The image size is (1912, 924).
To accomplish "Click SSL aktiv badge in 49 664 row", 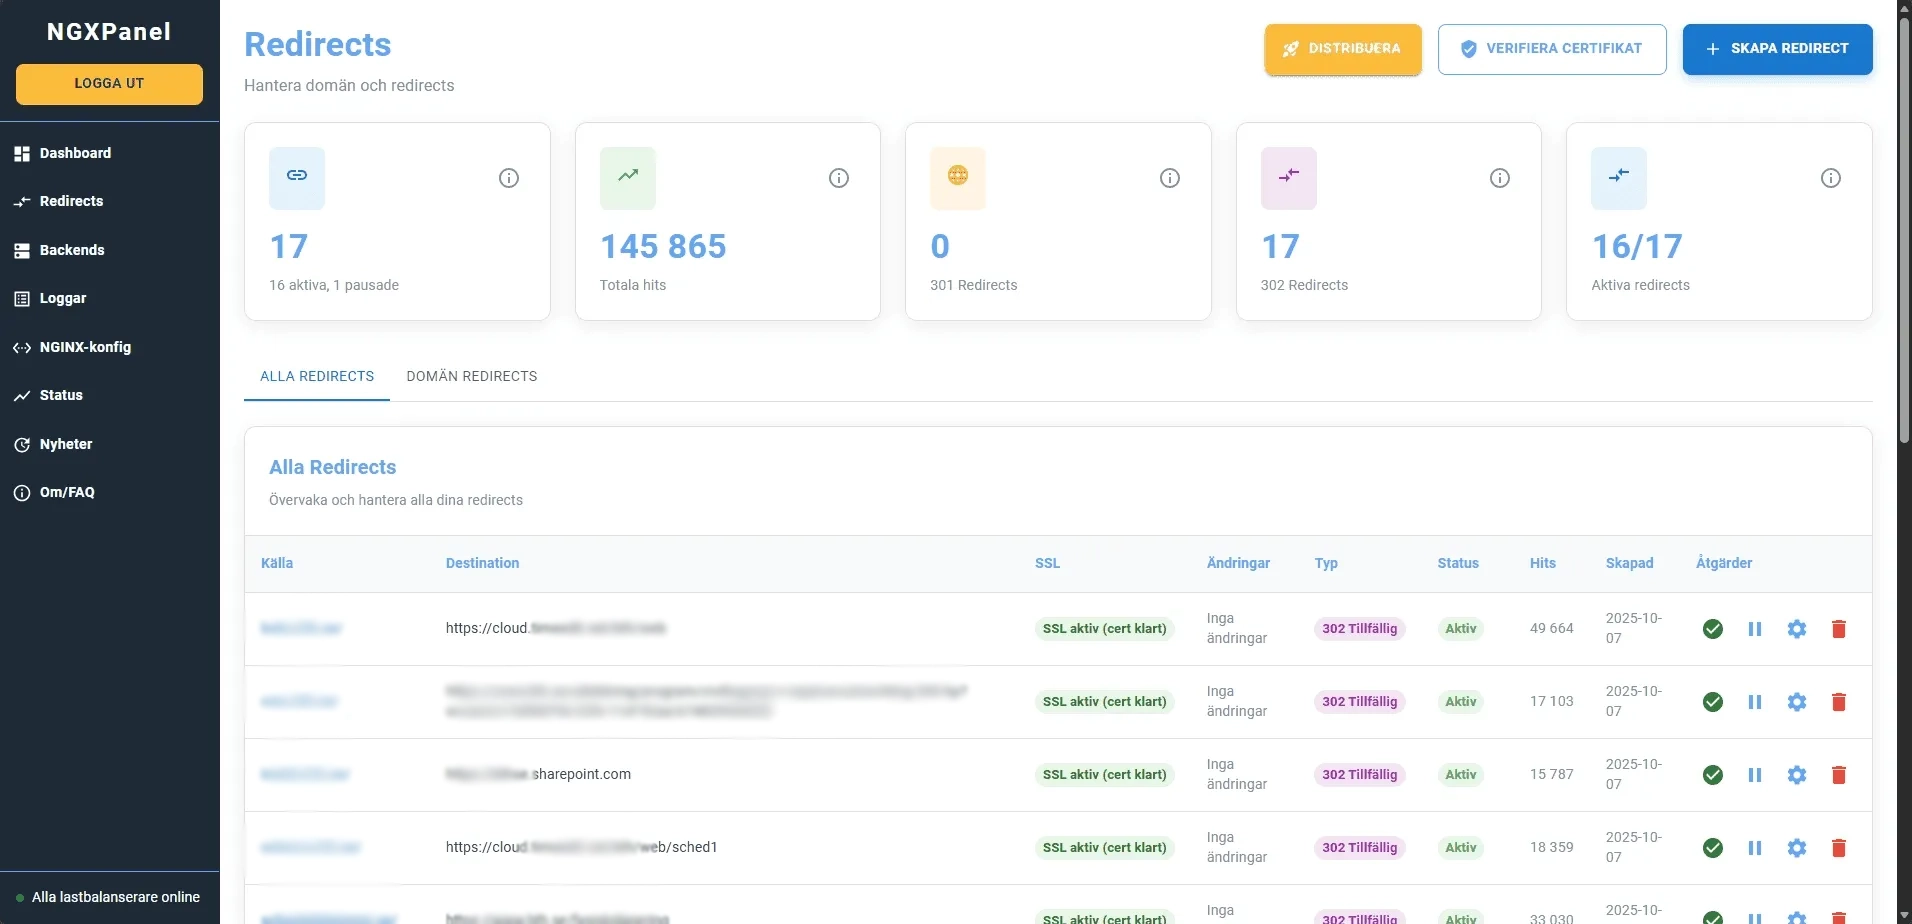I will pos(1104,629).
